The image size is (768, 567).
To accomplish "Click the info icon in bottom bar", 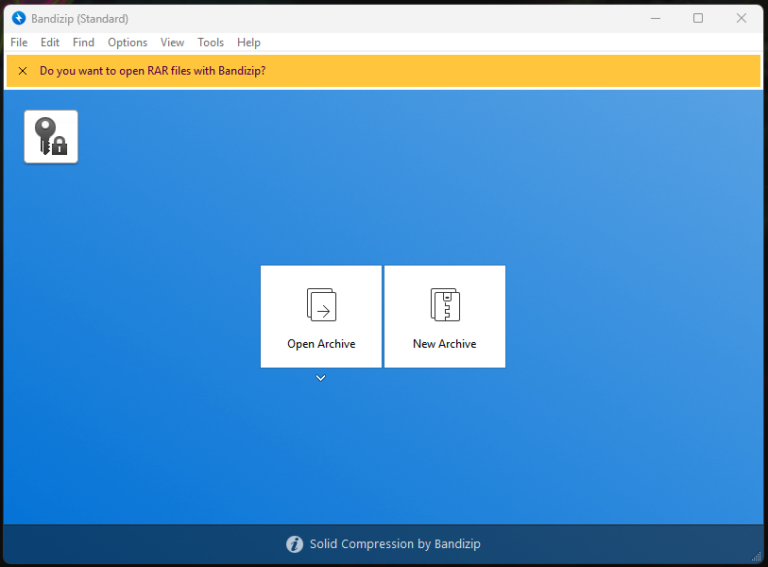I will [x=294, y=544].
